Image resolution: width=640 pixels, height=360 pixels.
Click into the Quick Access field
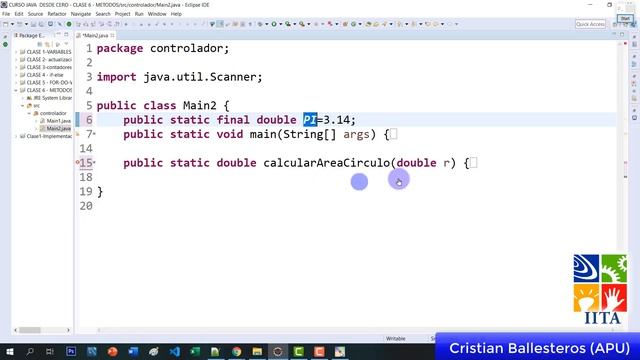pos(590,24)
